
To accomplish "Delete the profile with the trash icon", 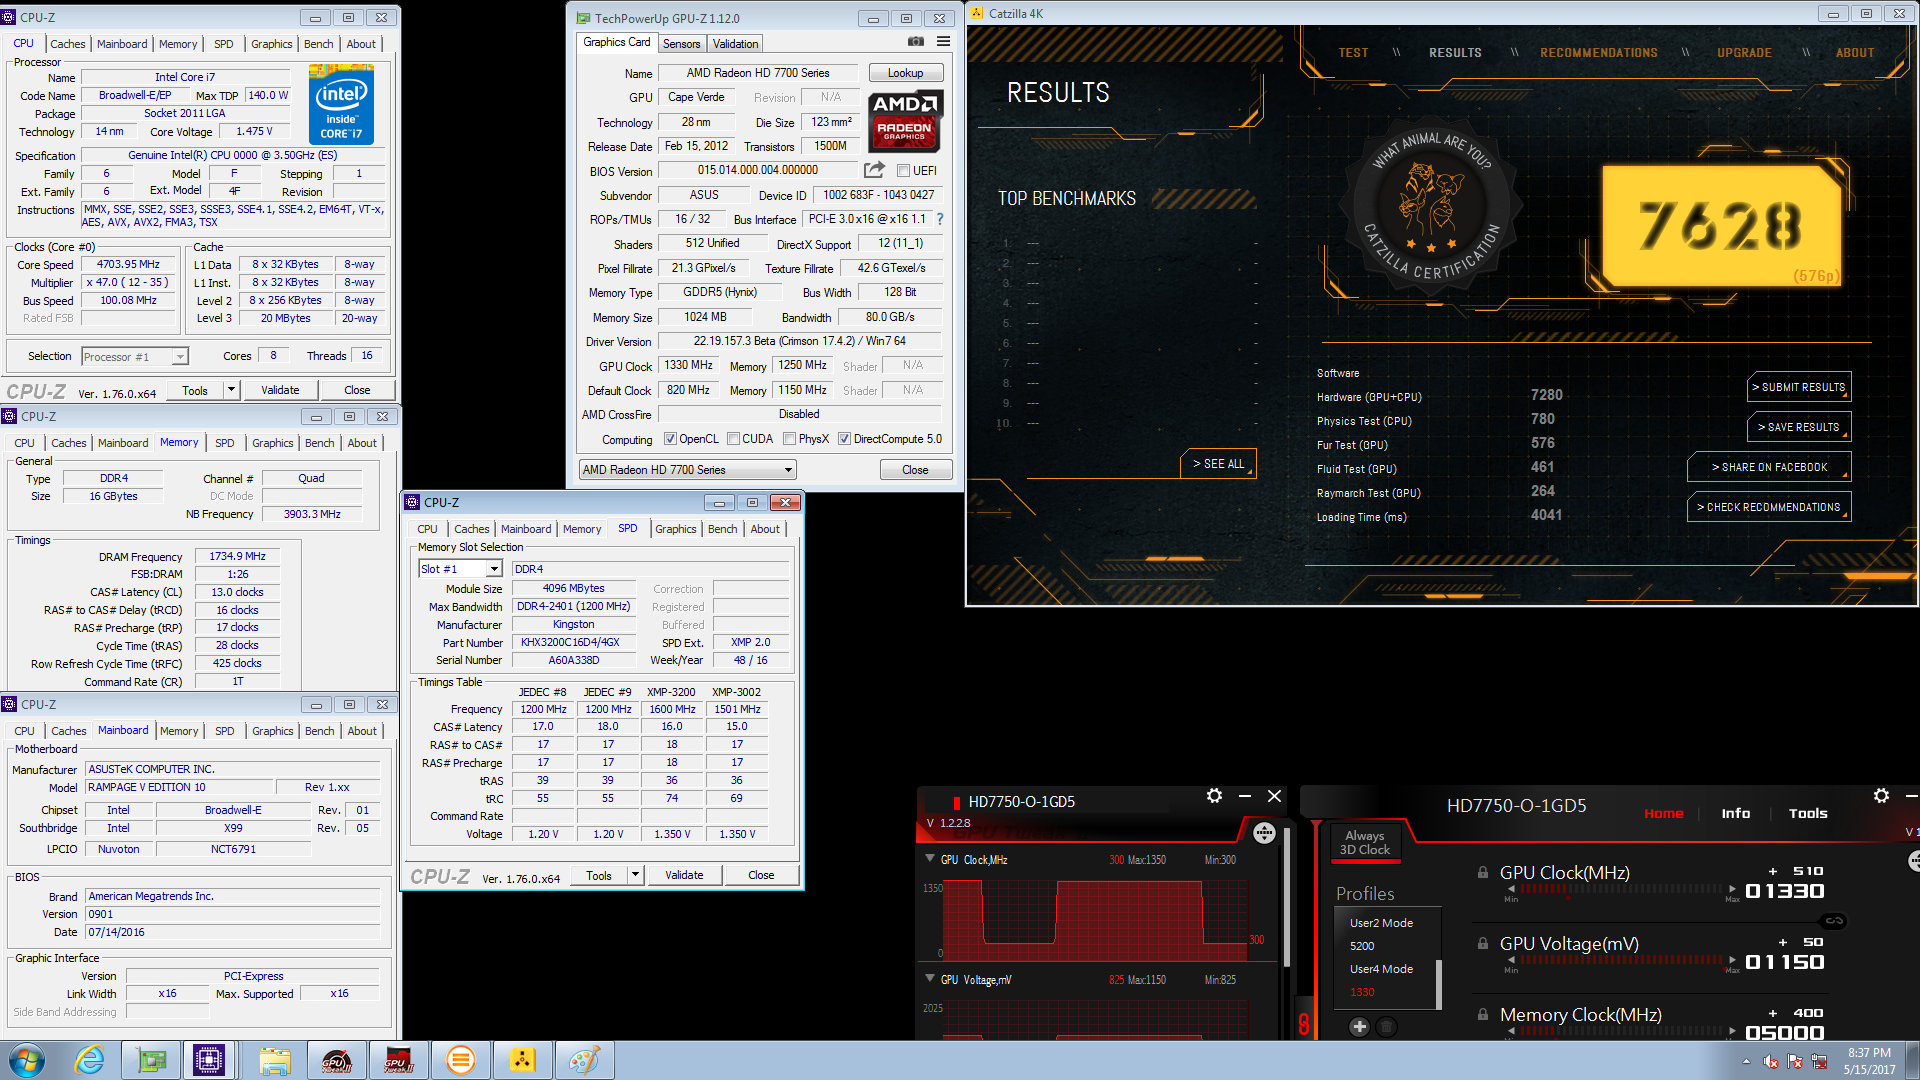I will pos(1386,1026).
